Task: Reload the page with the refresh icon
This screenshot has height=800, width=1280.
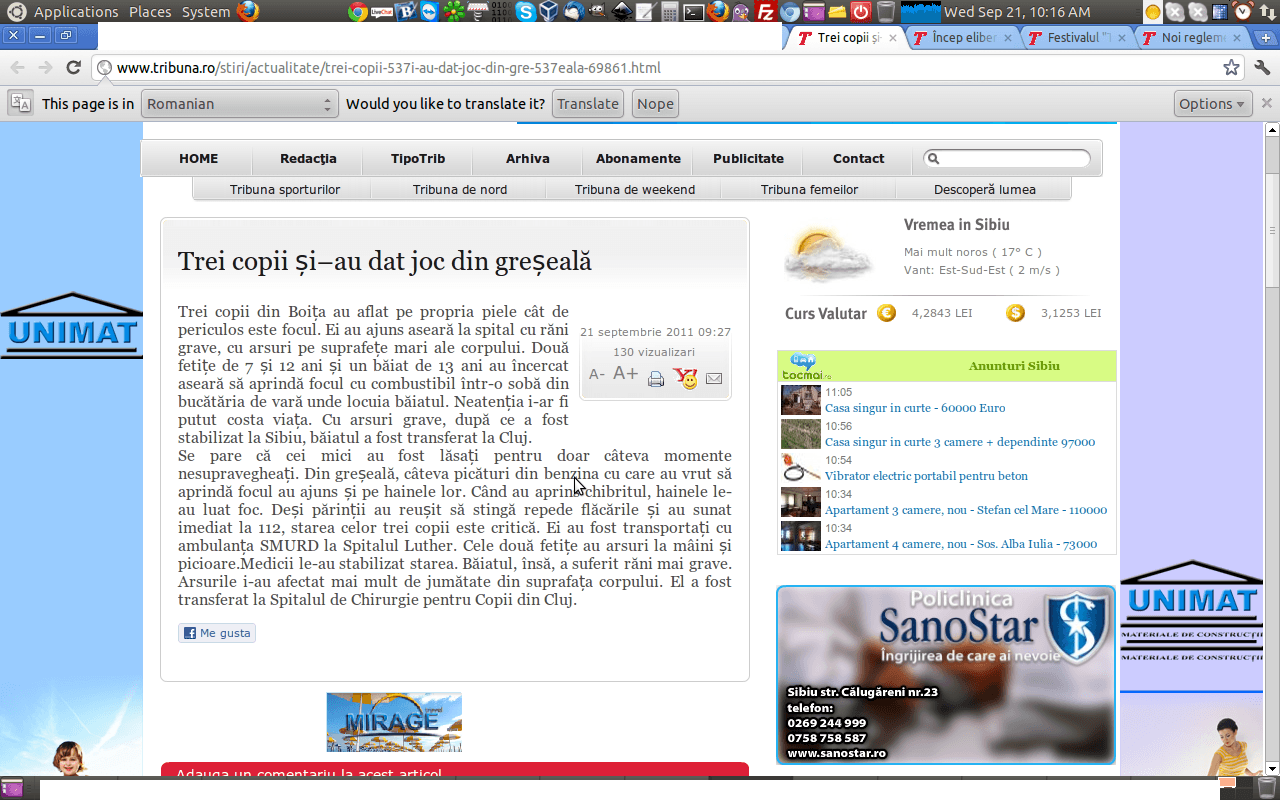Action: (73, 68)
